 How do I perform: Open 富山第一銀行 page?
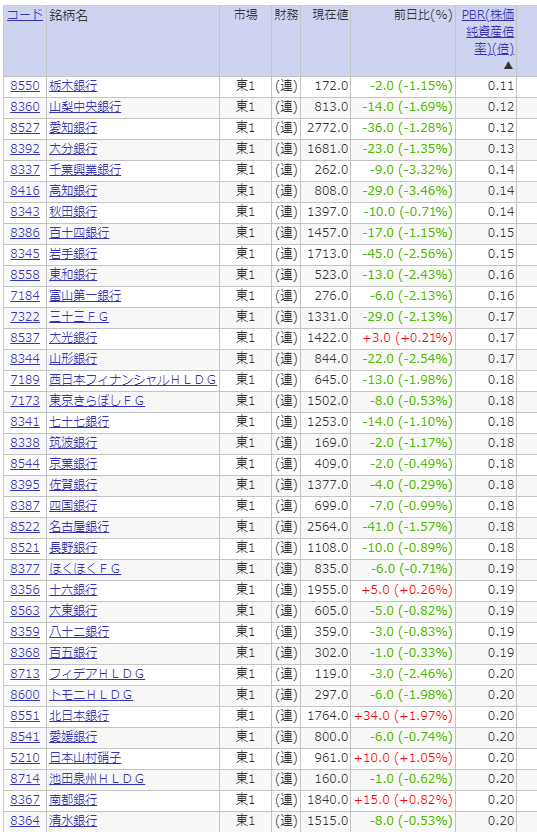[85, 296]
